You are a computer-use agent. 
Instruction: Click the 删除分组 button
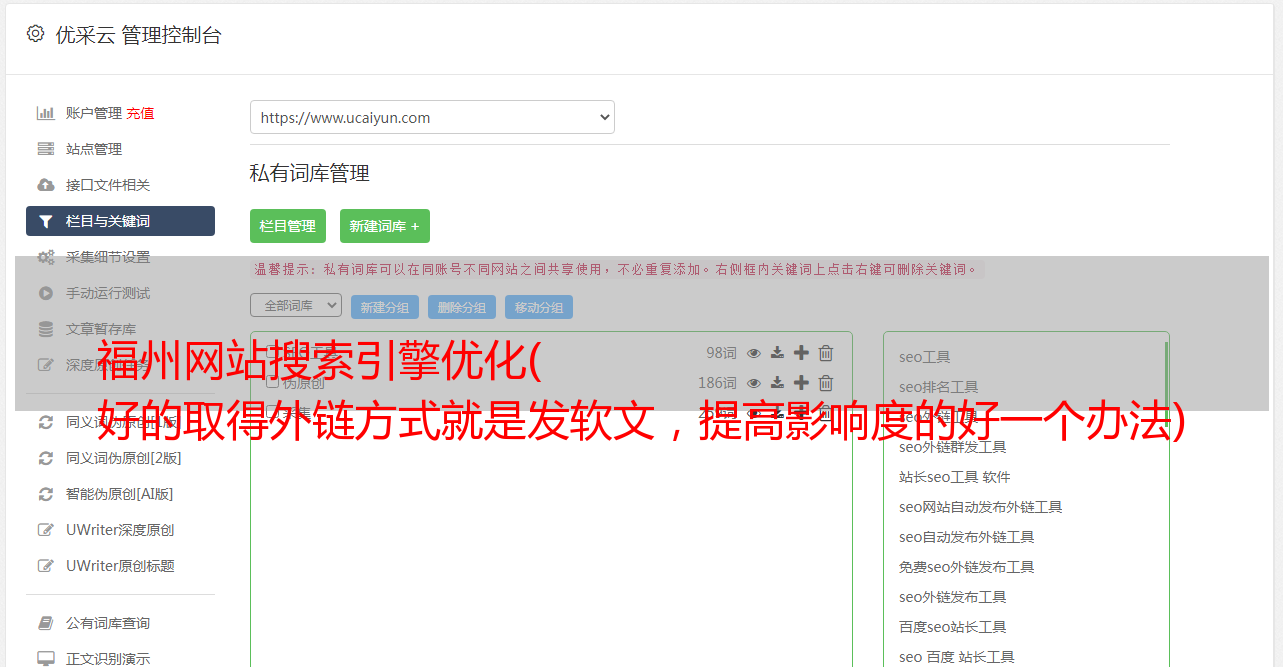[462, 307]
